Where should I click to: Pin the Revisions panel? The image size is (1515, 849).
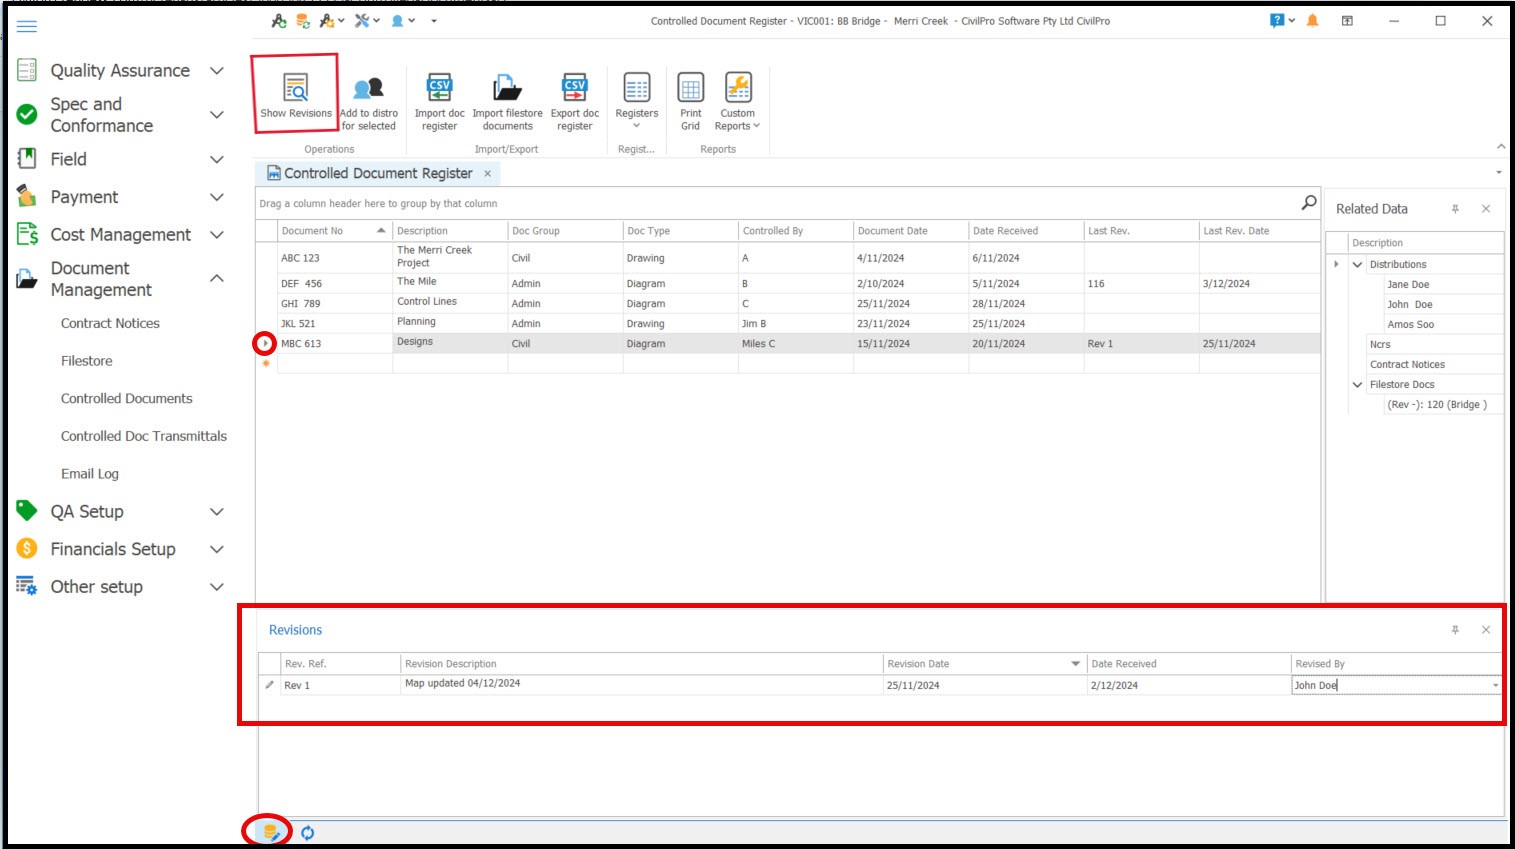coord(1455,630)
